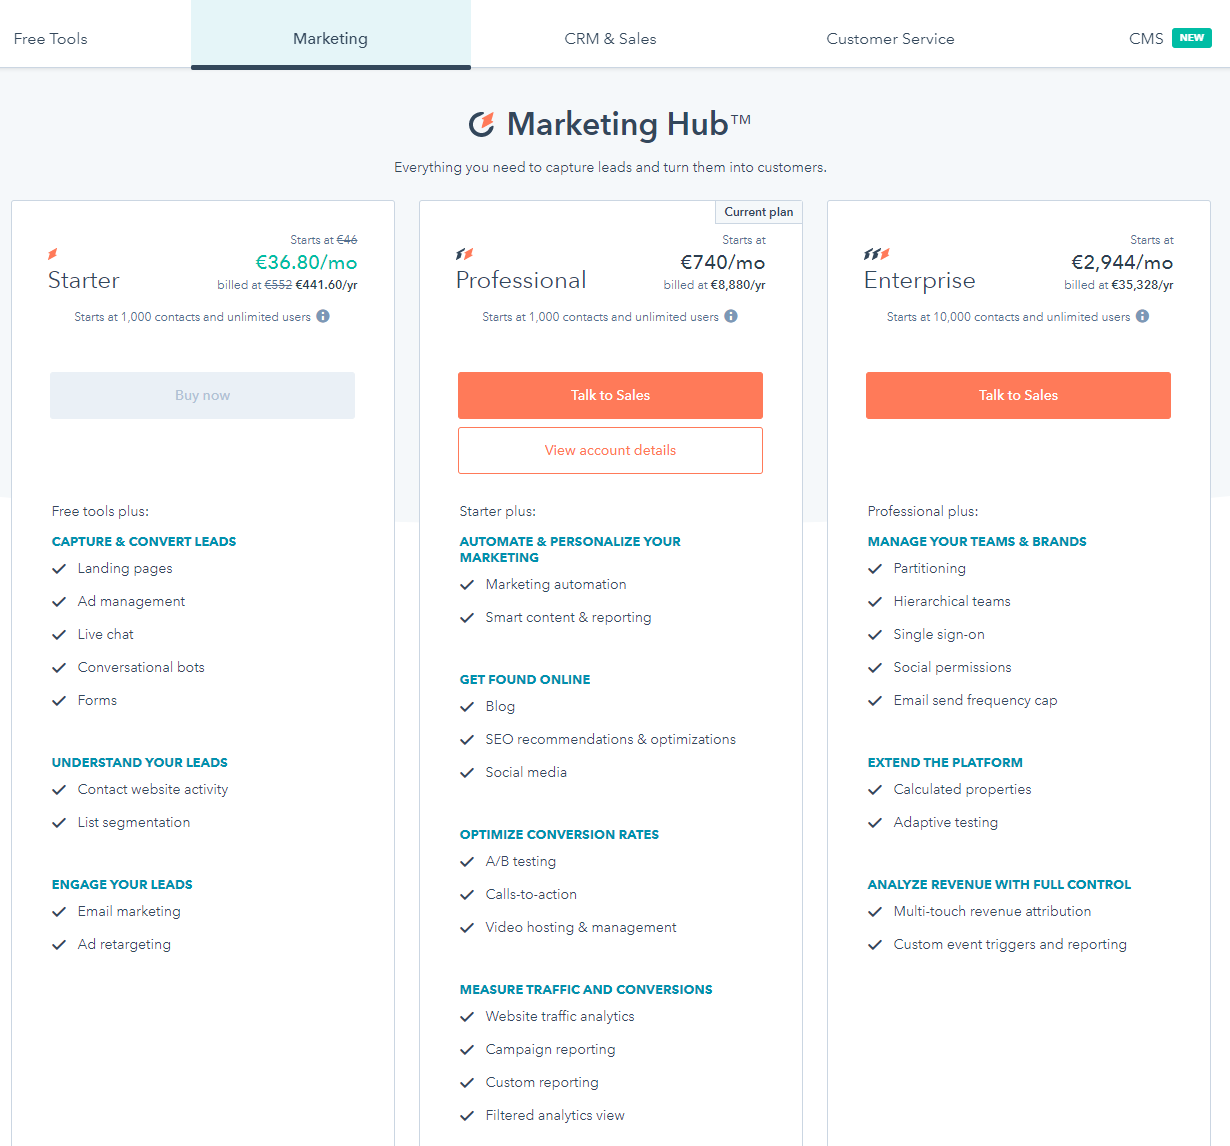Click the Social permissions text

(952, 667)
